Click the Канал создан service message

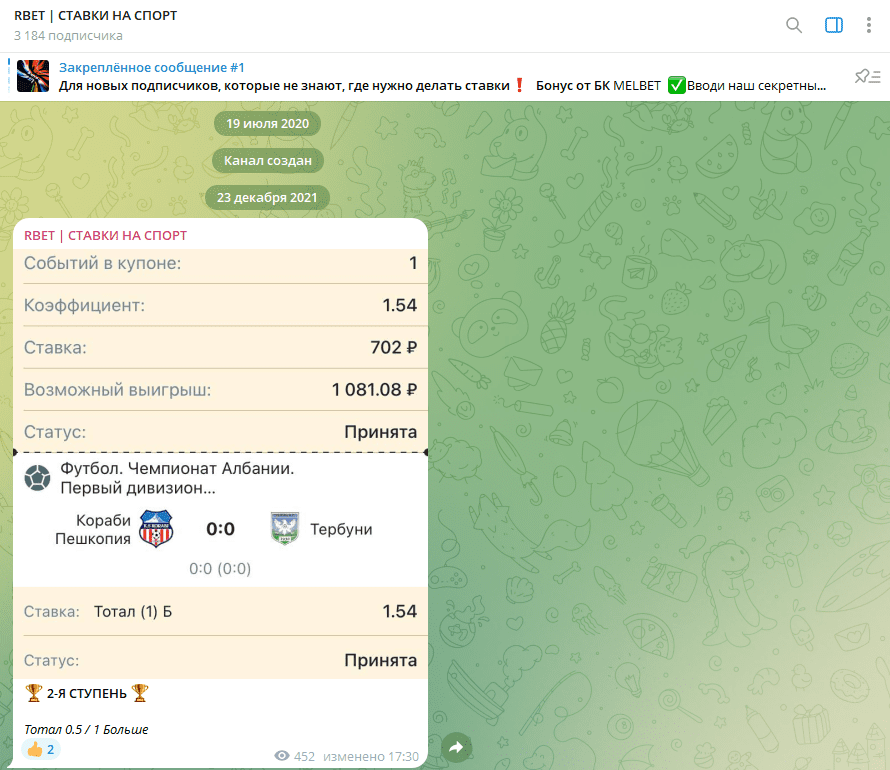click(x=267, y=161)
